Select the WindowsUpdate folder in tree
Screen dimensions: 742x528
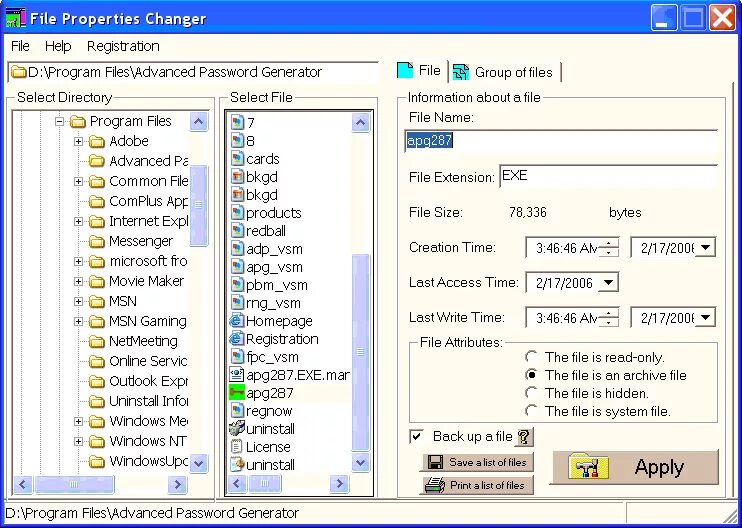pos(149,461)
